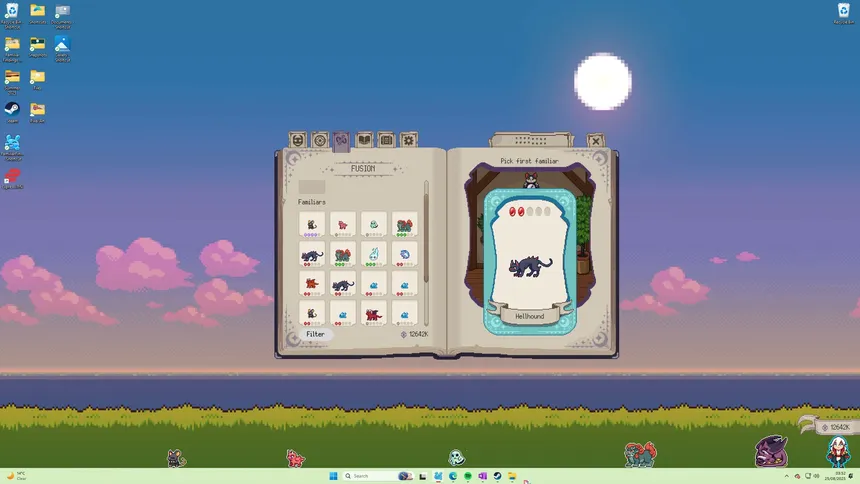
Task: Open the gear settings tab of the book
Action: point(409,140)
